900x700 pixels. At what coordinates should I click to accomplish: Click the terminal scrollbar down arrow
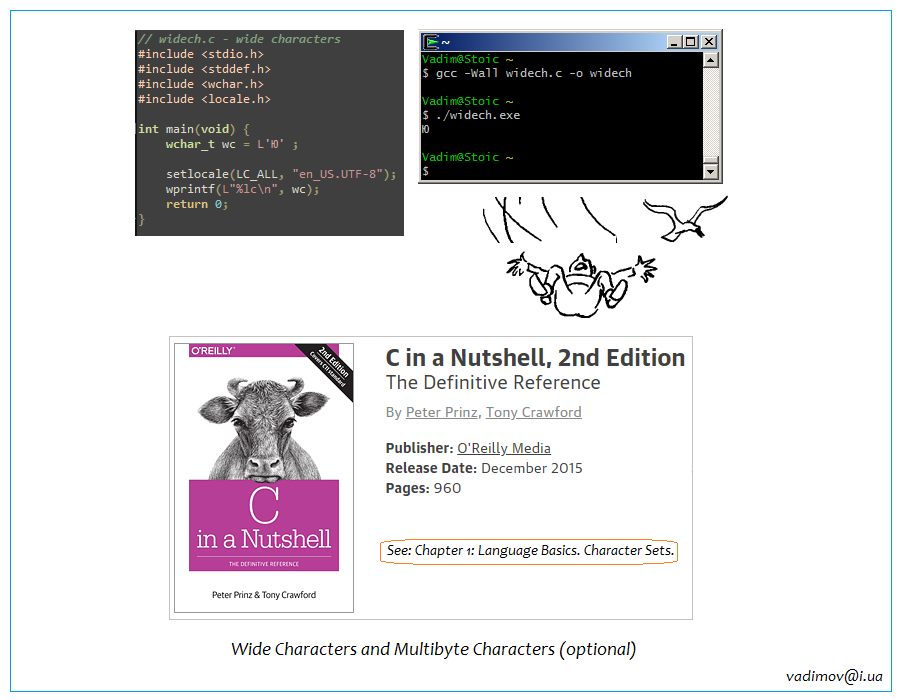tap(711, 172)
